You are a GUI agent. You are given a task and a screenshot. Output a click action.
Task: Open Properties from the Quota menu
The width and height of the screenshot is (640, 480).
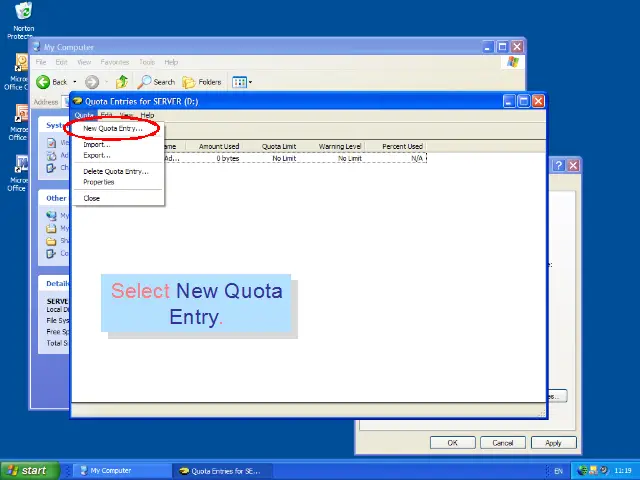[99, 182]
